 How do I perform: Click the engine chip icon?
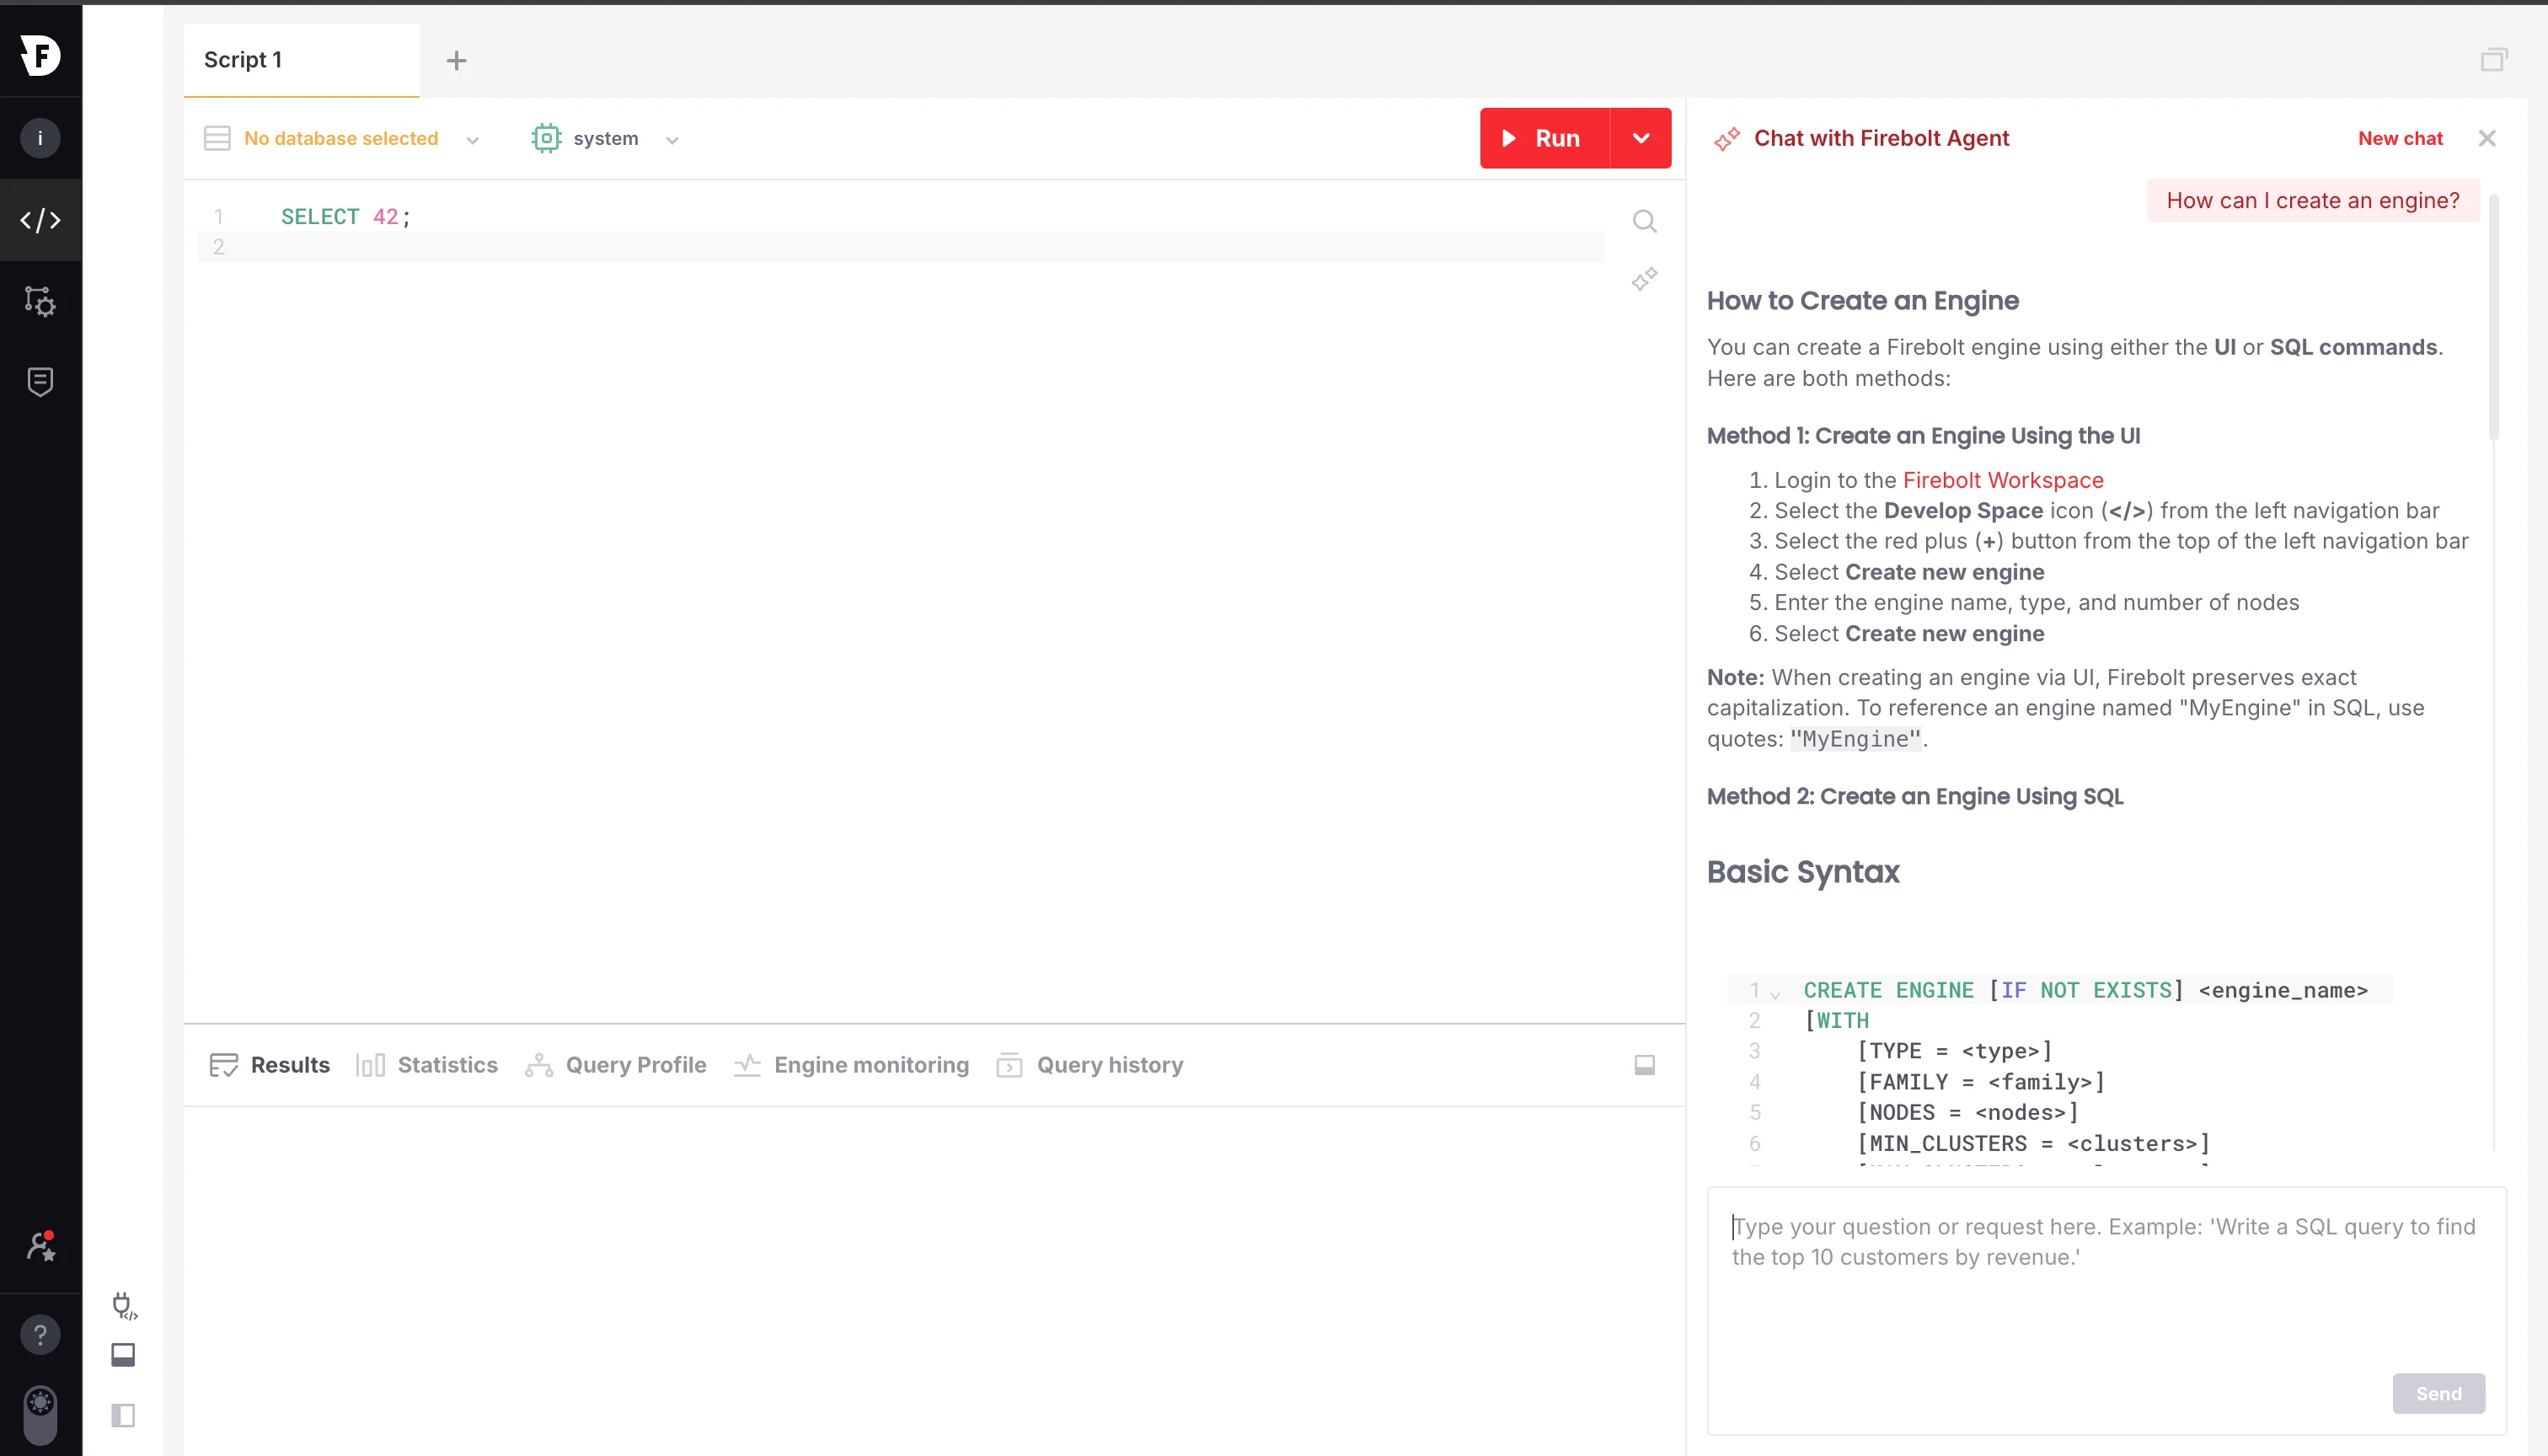(x=546, y=138)
